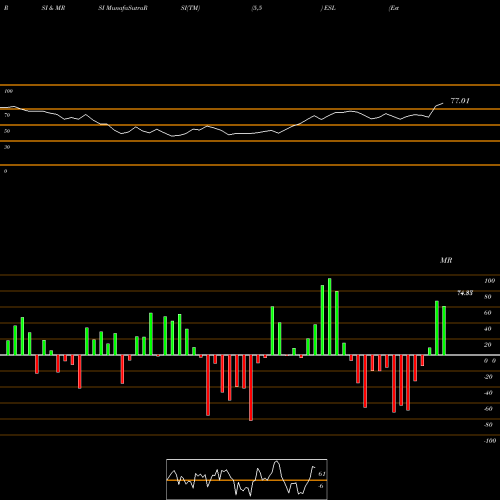This screenshot has width=500, height=500.
Task: Click the 40 label on MR axis
Action: 488,329
